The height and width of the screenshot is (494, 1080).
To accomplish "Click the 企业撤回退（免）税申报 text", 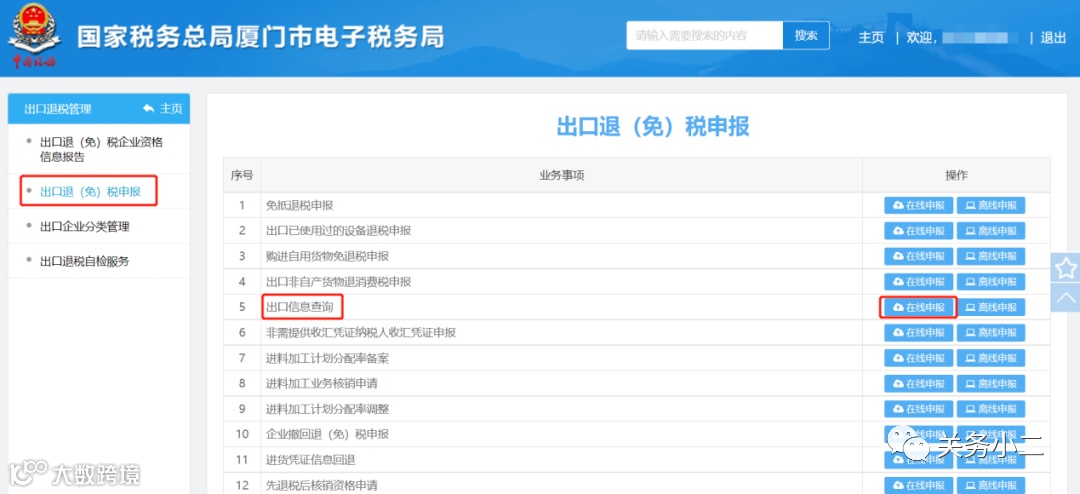I will [327, 435].
